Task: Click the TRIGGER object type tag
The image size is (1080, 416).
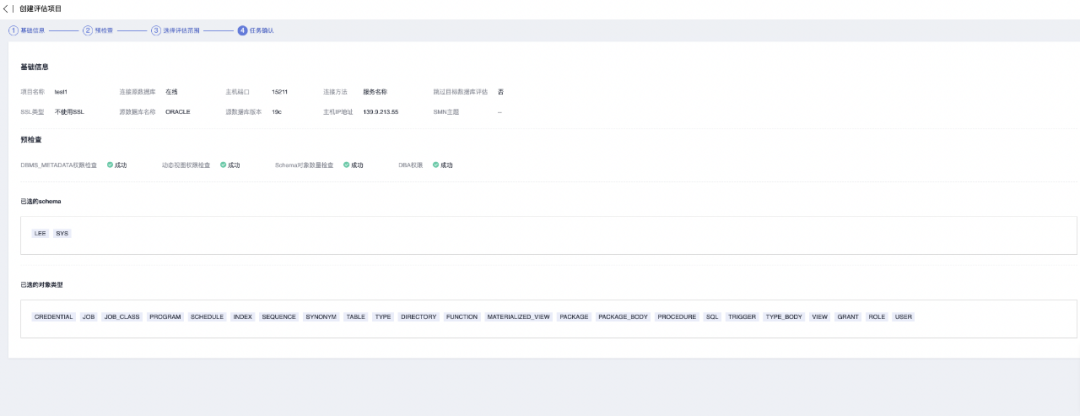Action: pyautogui.click(x=742, y=317)
